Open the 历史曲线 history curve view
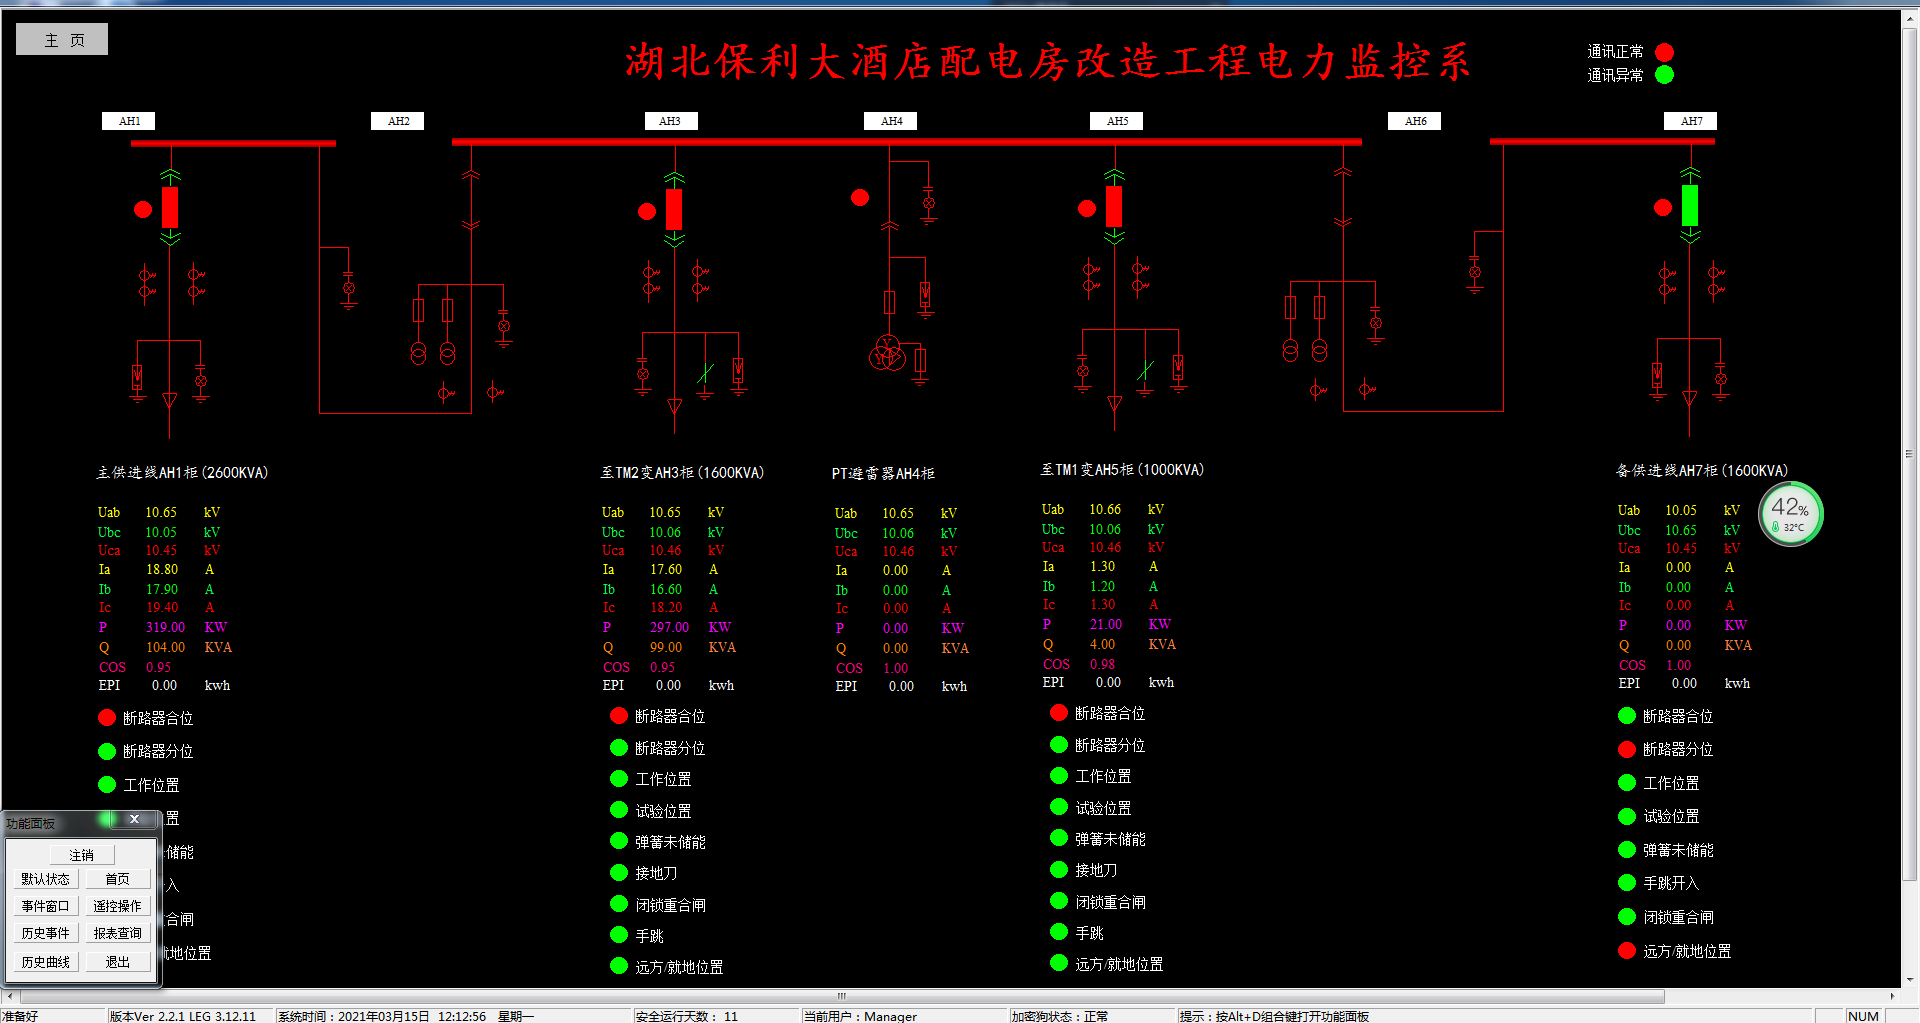 [x=45, y=962]
